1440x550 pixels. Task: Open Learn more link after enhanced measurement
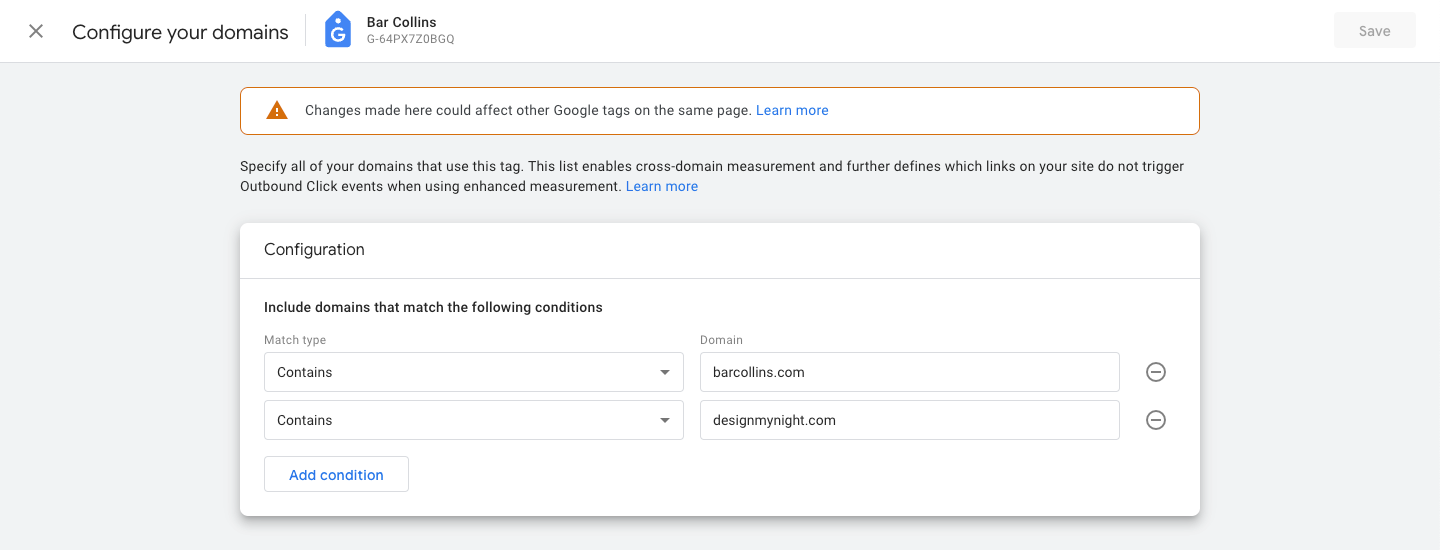click(x=661, y=187)
